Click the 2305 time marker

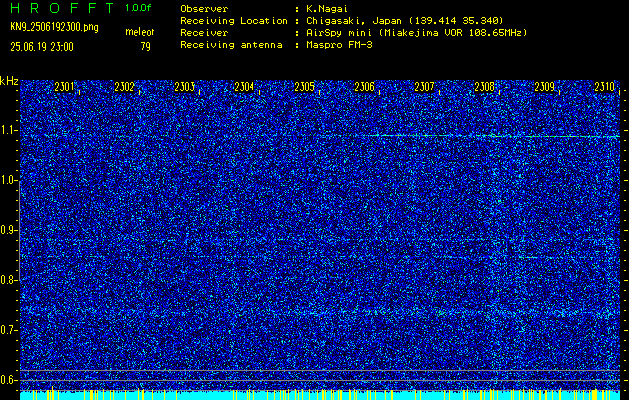[x=304, y=87]
